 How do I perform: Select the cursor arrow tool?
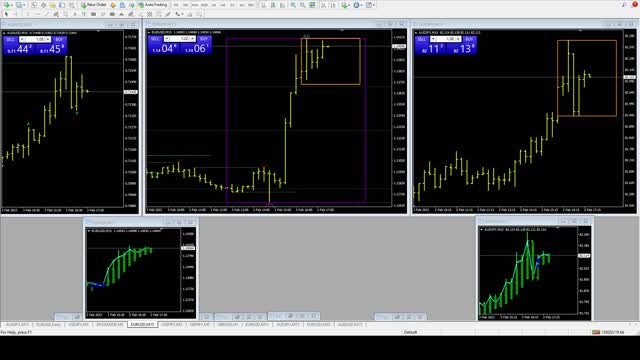(6, 14)
